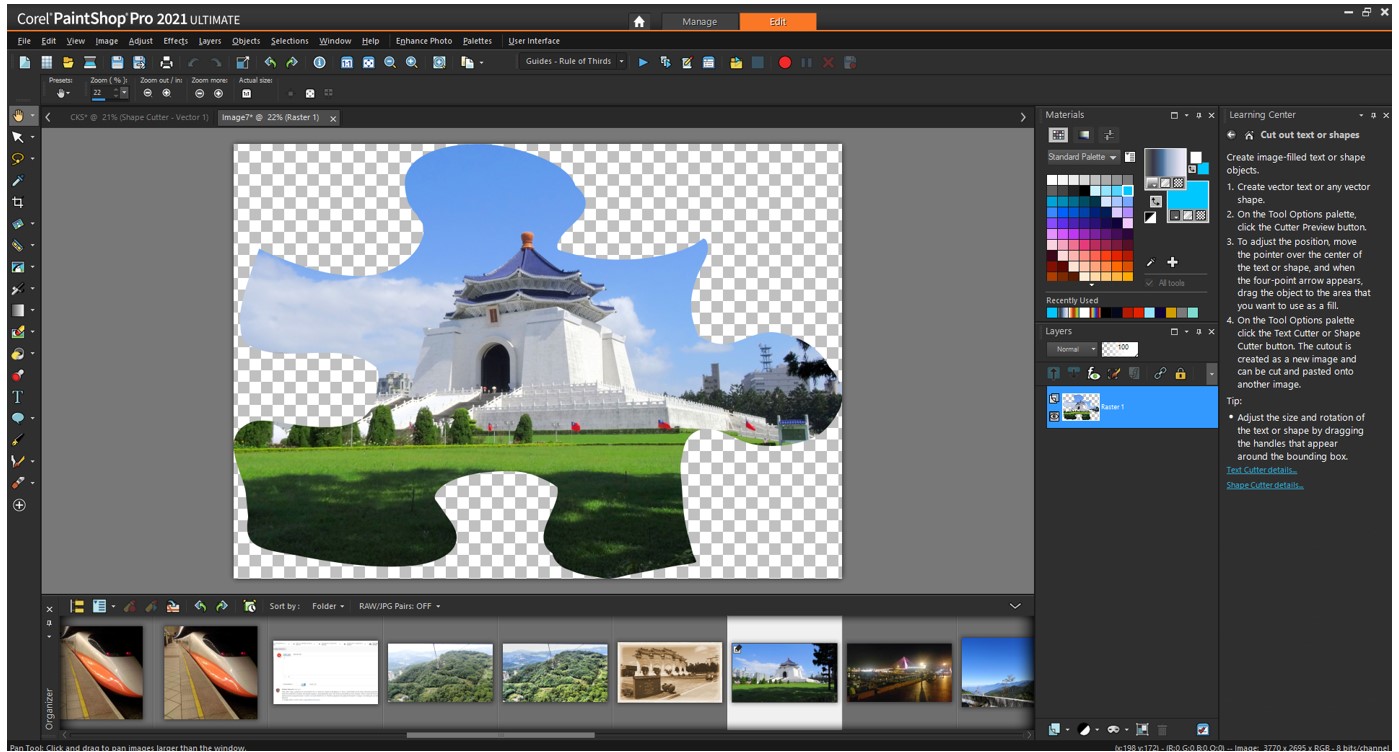1399x752 pixels.
Task: Open the Text Cutter details link
Action: (x=1261, y=470)
